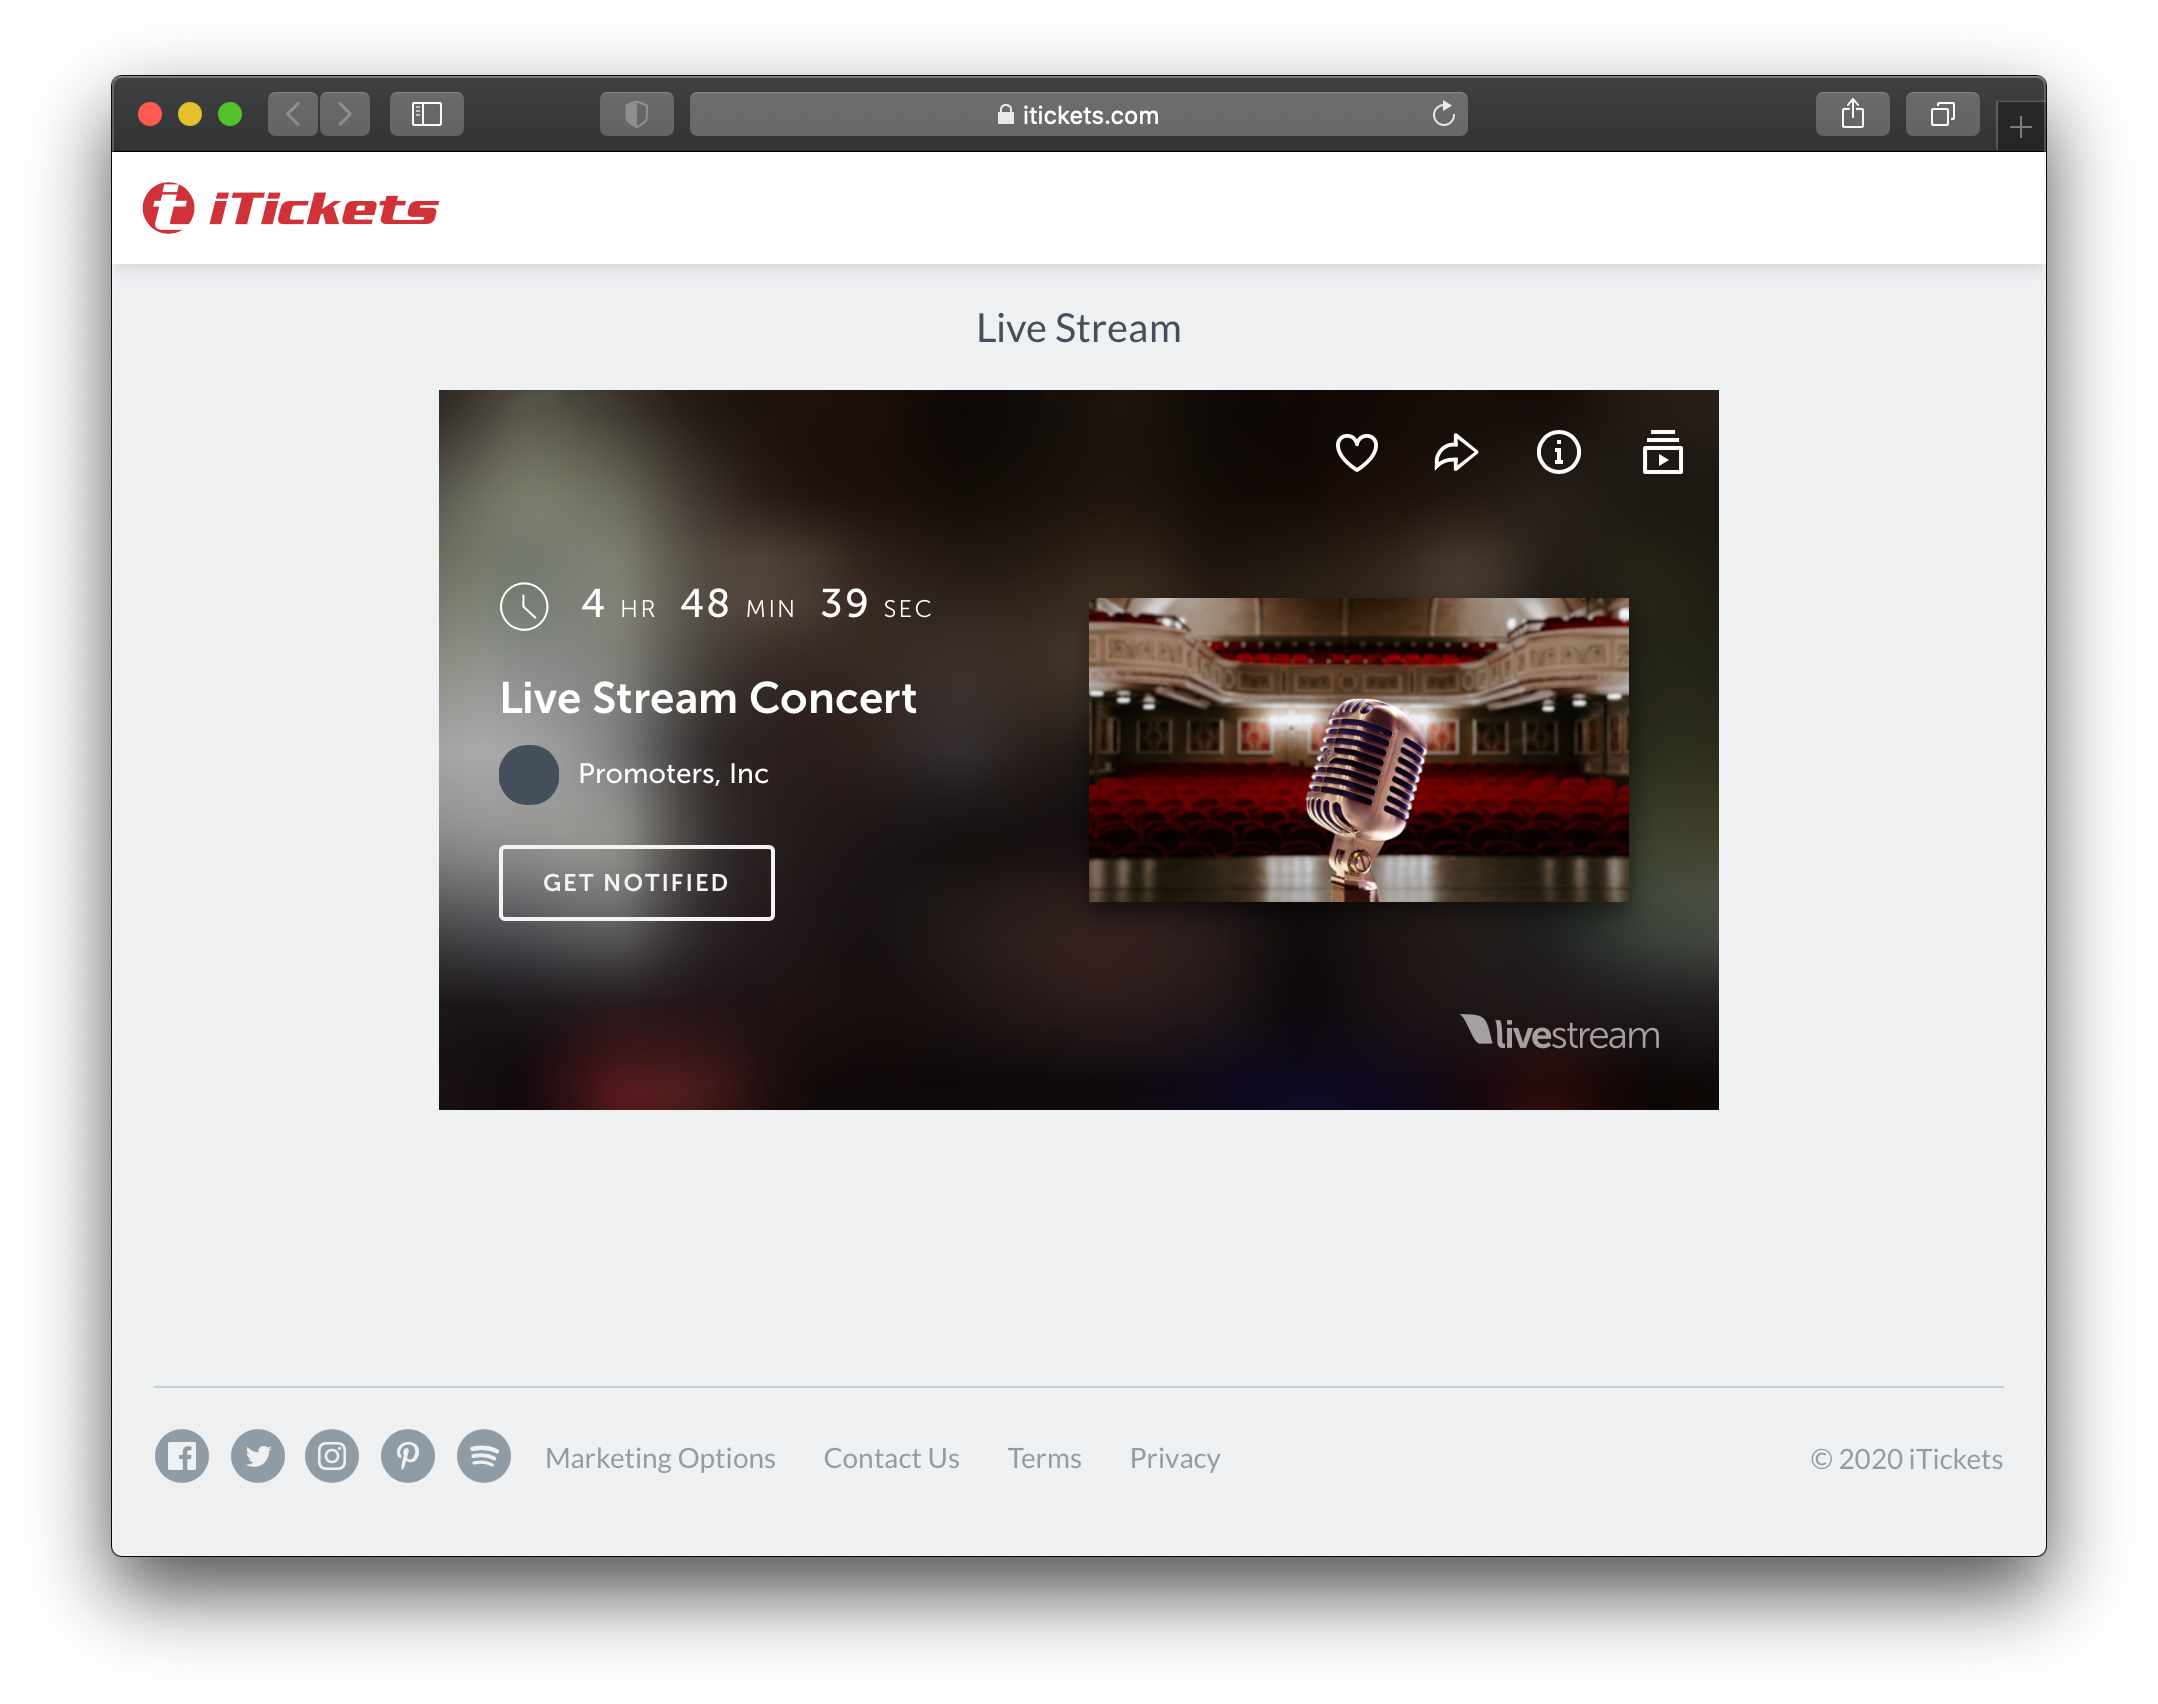The width and height of the screenshot is (2158, 1704).
Task: Click the iTickets logo in the header
Action: coord(290,208)
